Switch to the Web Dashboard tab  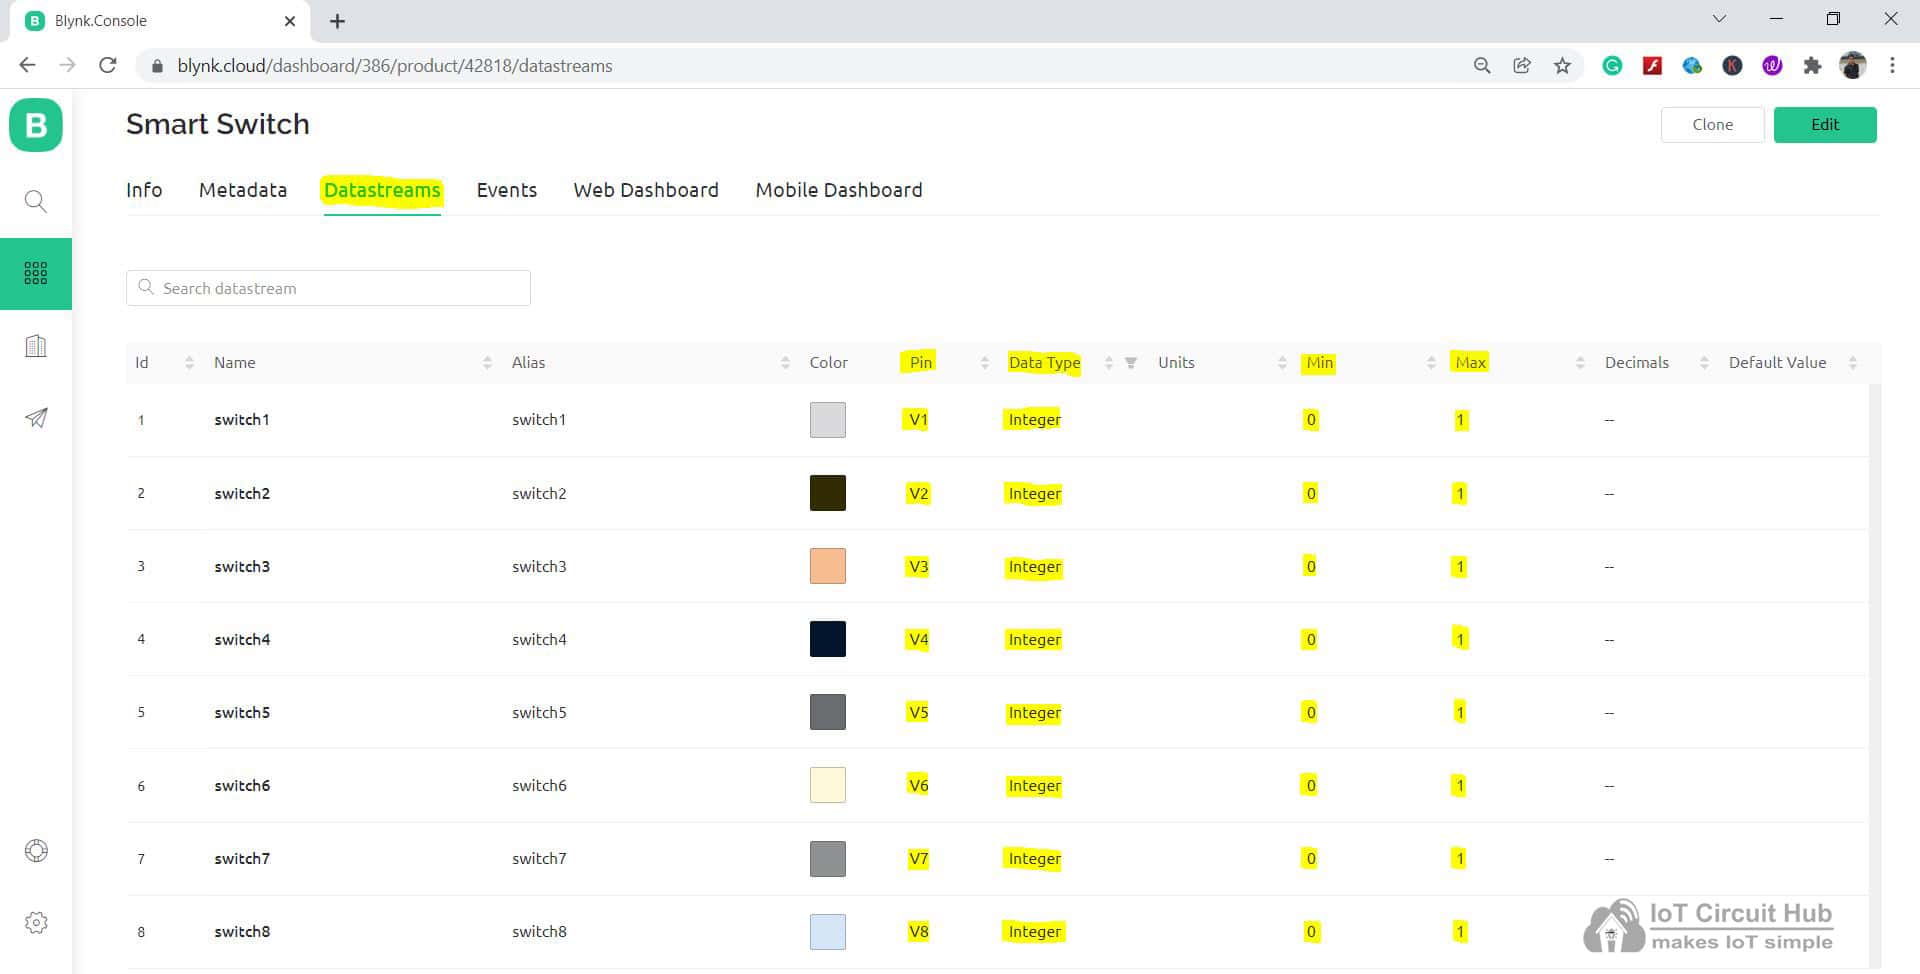645,190
